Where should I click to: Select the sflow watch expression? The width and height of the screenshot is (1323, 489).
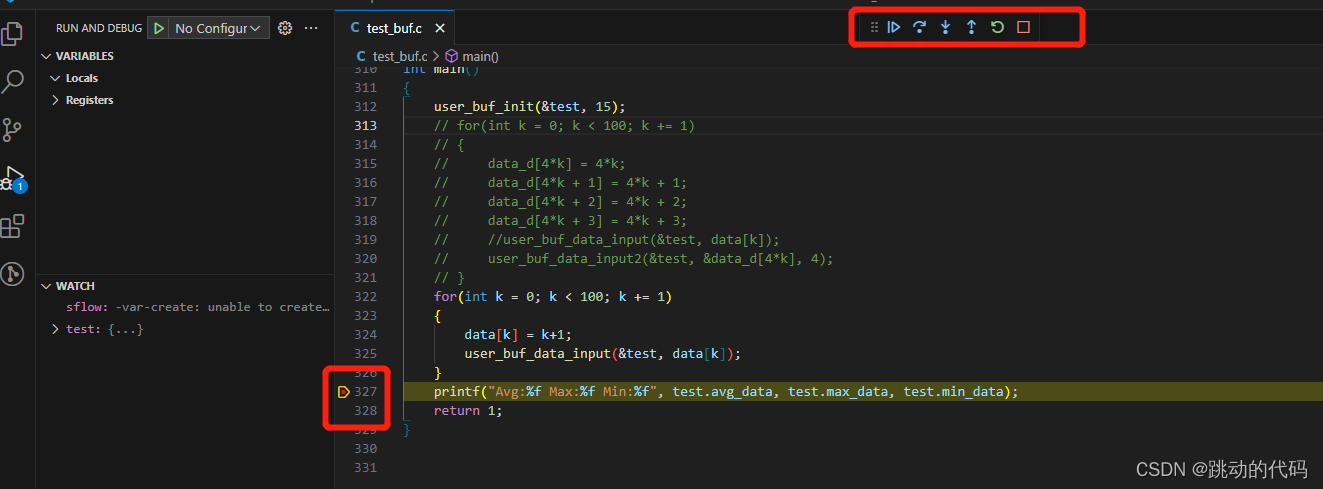198,307
